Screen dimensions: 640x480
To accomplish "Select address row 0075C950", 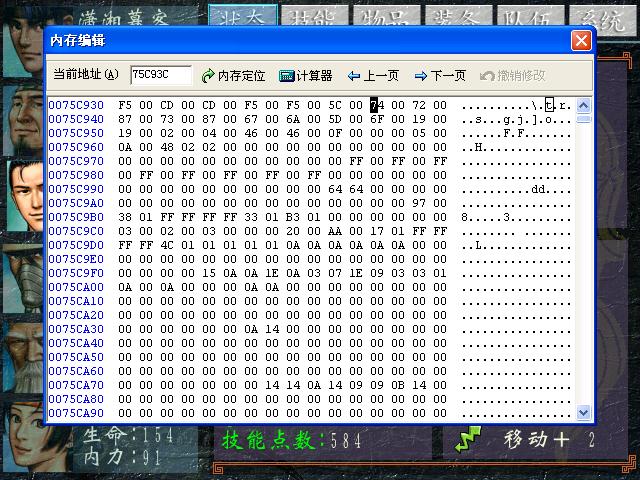I will 76,133.
